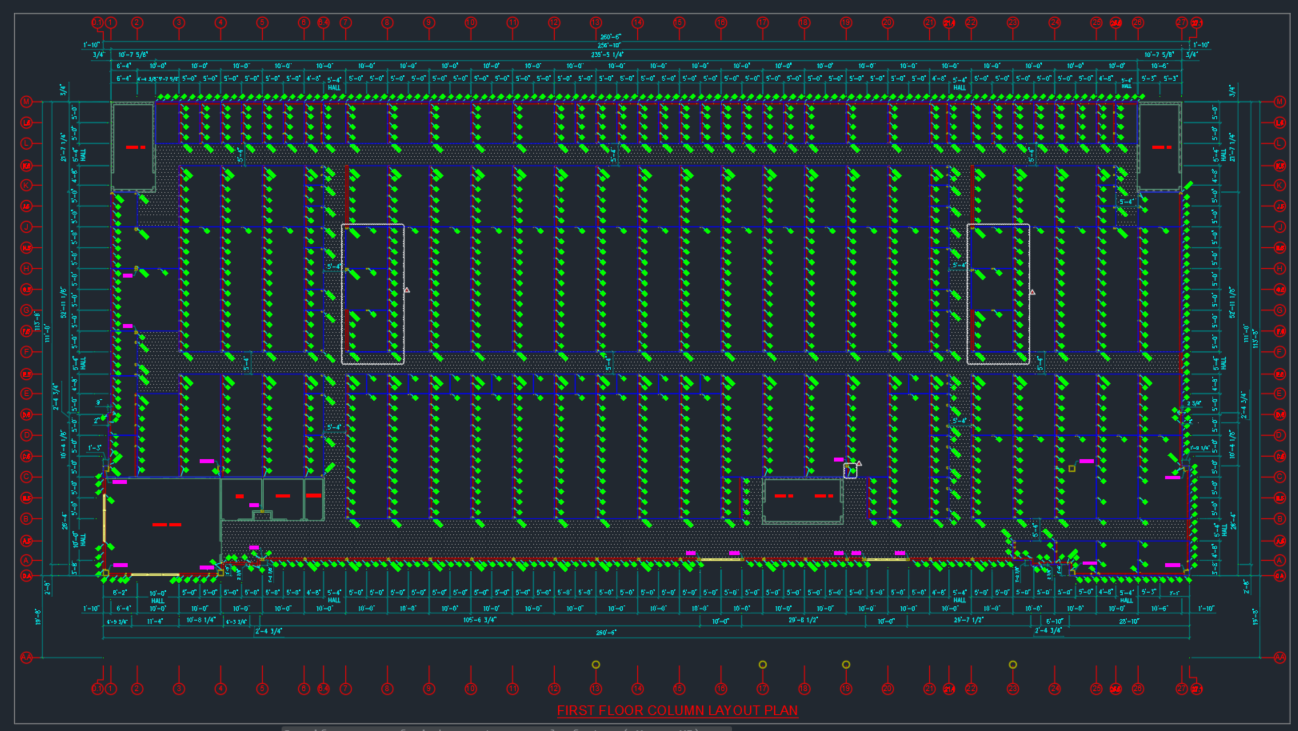
Task: Click the yellow circle below grid 23
Action: 1013,665
